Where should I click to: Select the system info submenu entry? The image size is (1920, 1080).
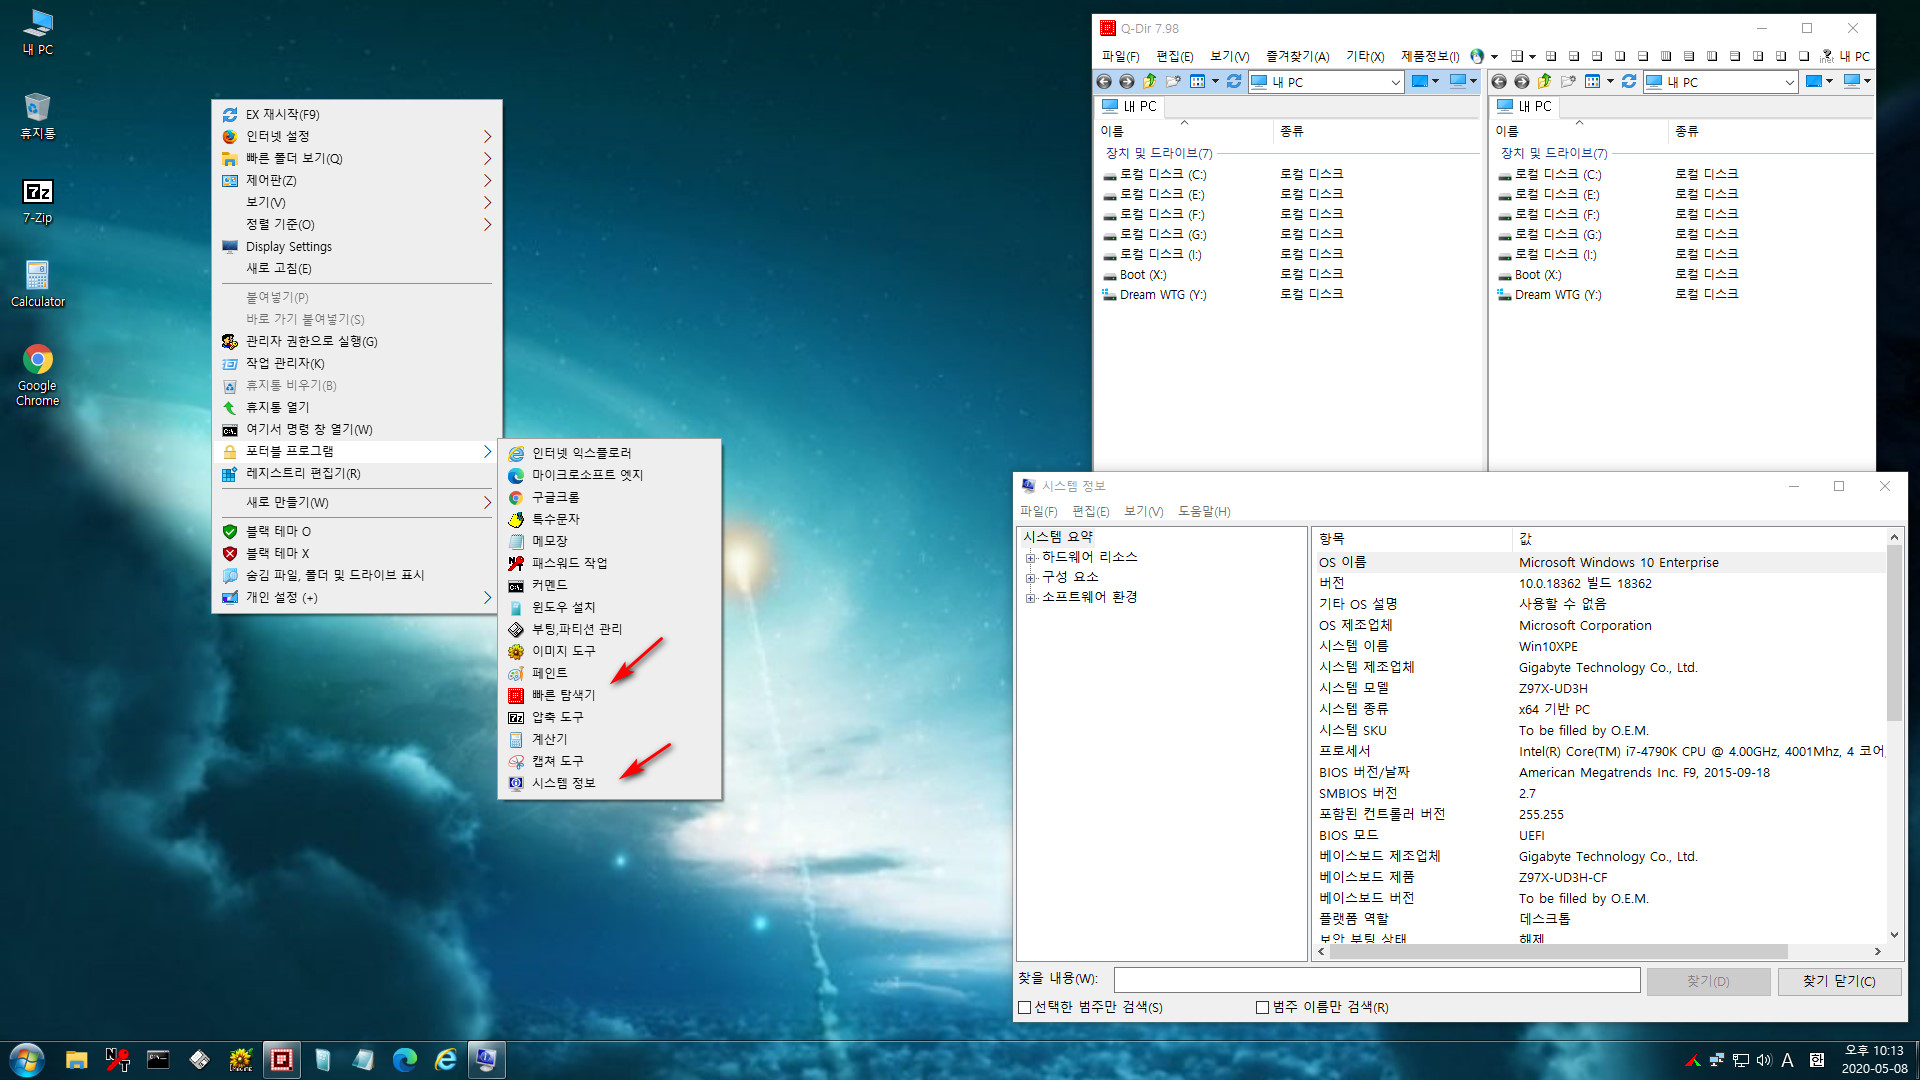coord(610,783)
